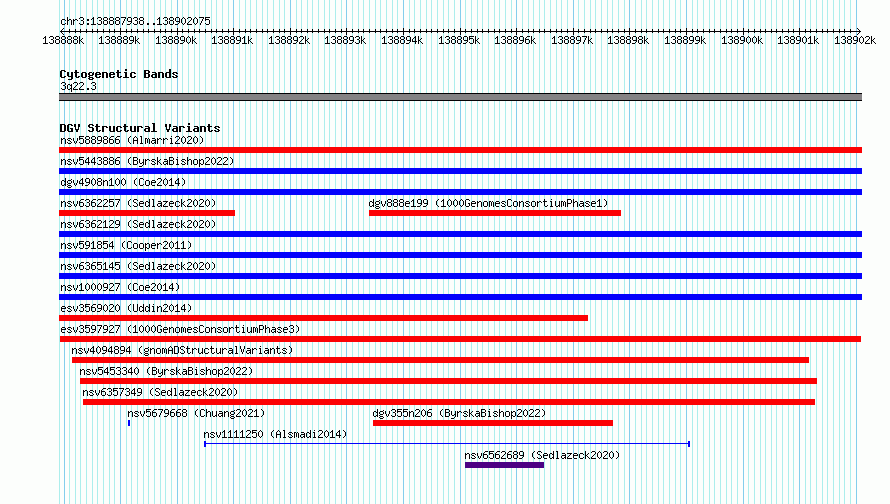Open the nsv5679668 (Chuang2021) label
Image resolution: width=890 pixels, height=504 pixels.
tap(196, 413)
